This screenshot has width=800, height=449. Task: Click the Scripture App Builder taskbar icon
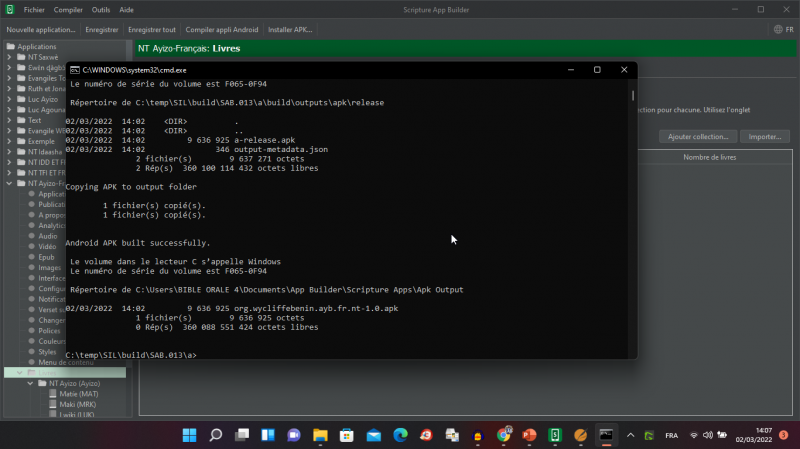click(x=554, y=435)
